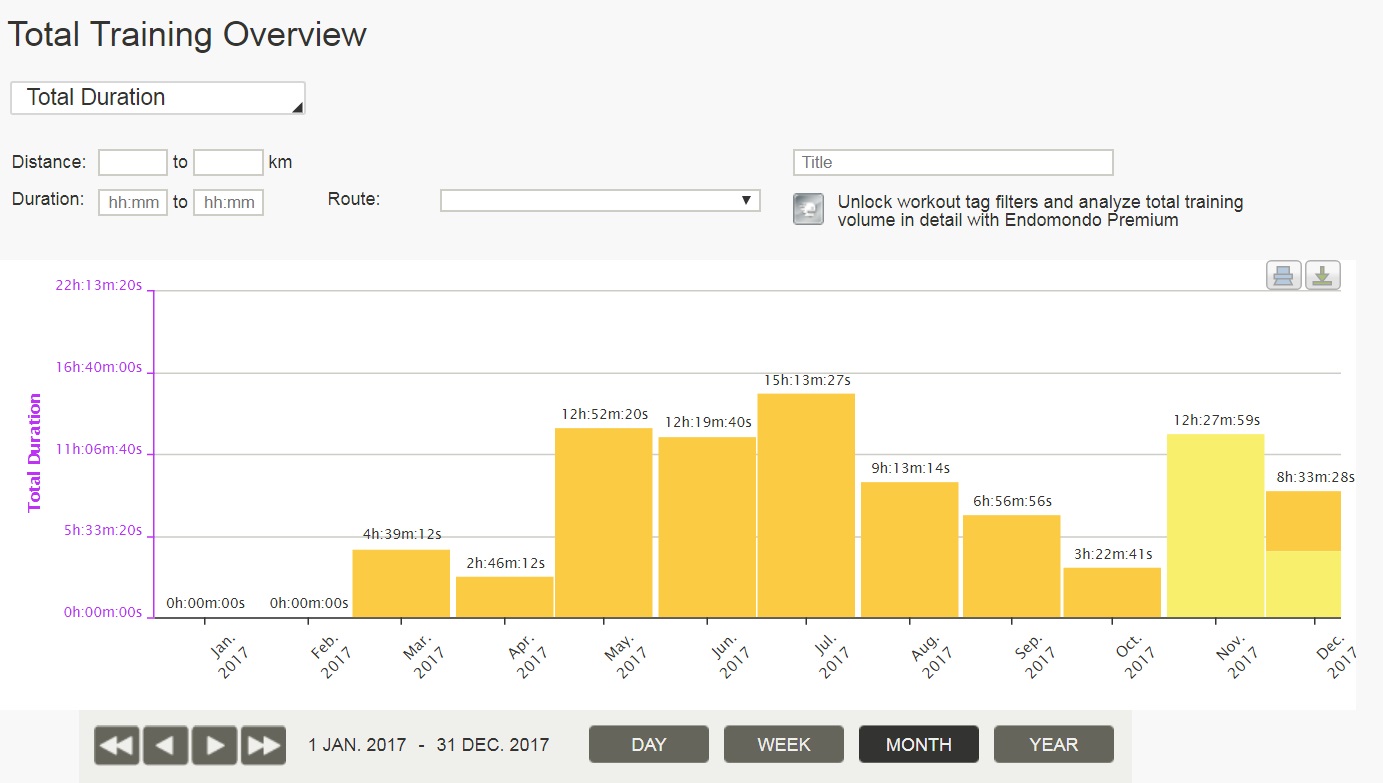Select the March 2017 bar

(401, 583)
